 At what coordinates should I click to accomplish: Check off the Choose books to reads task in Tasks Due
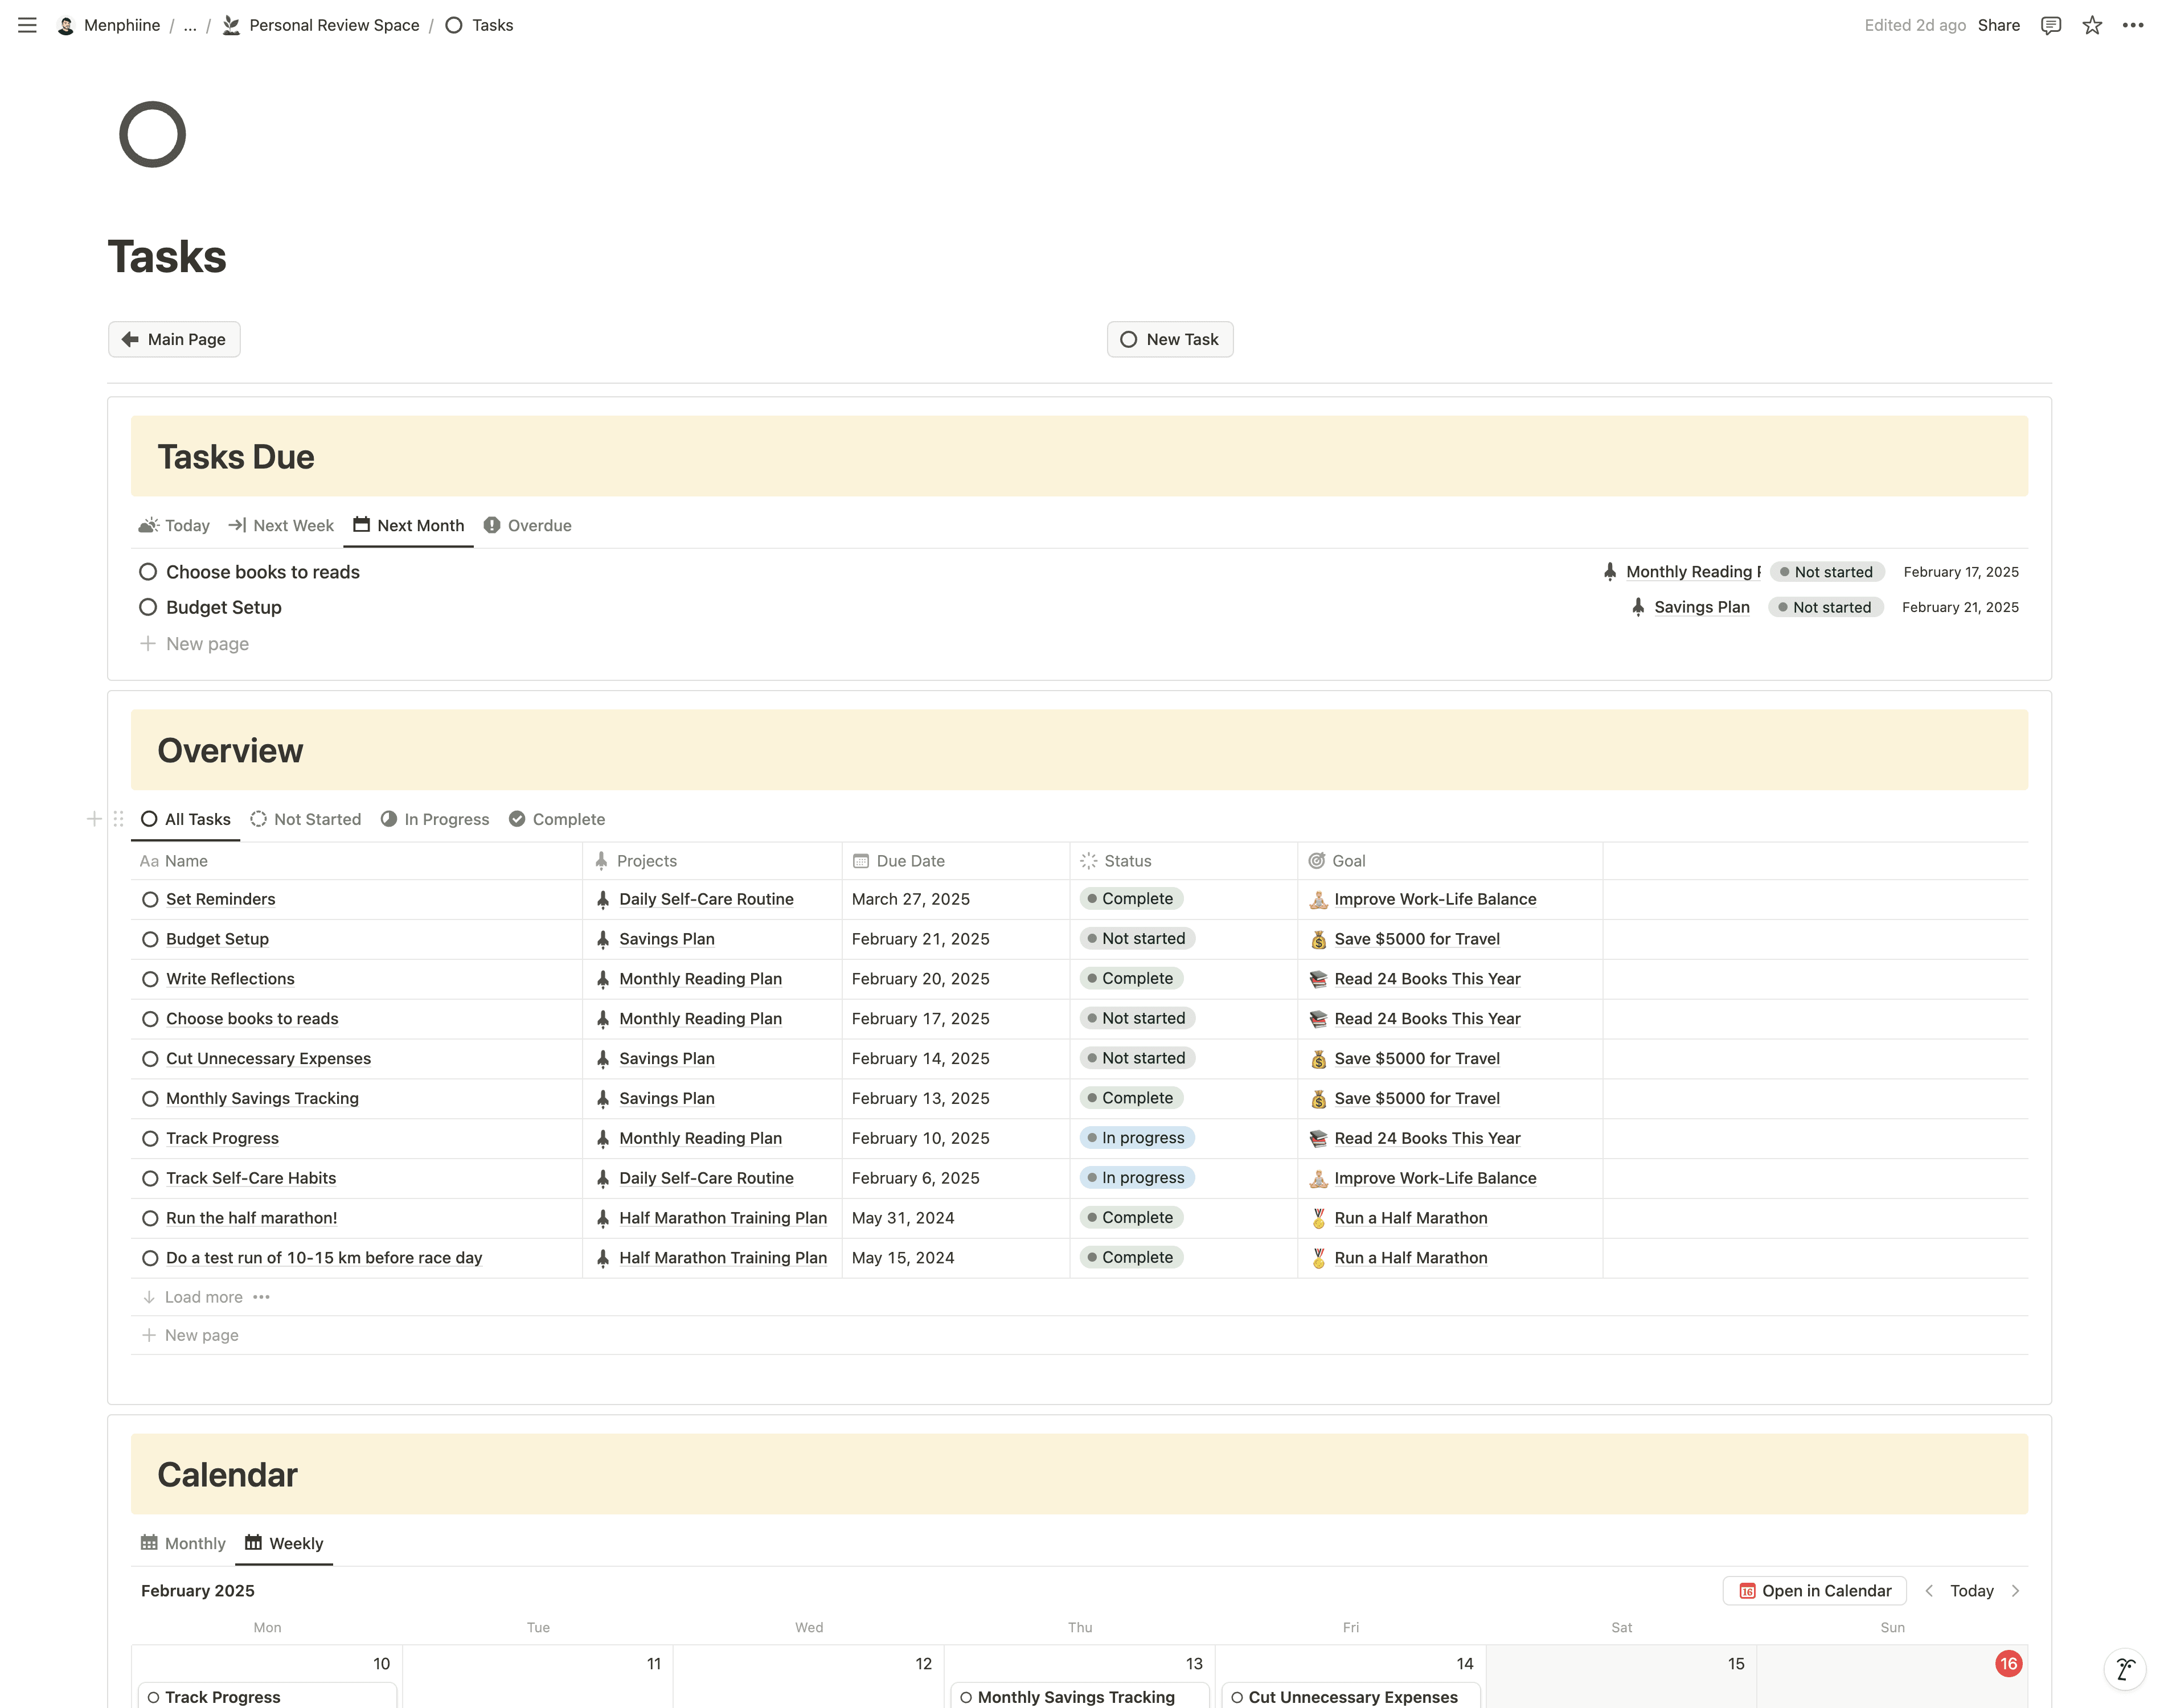(148, 572)
